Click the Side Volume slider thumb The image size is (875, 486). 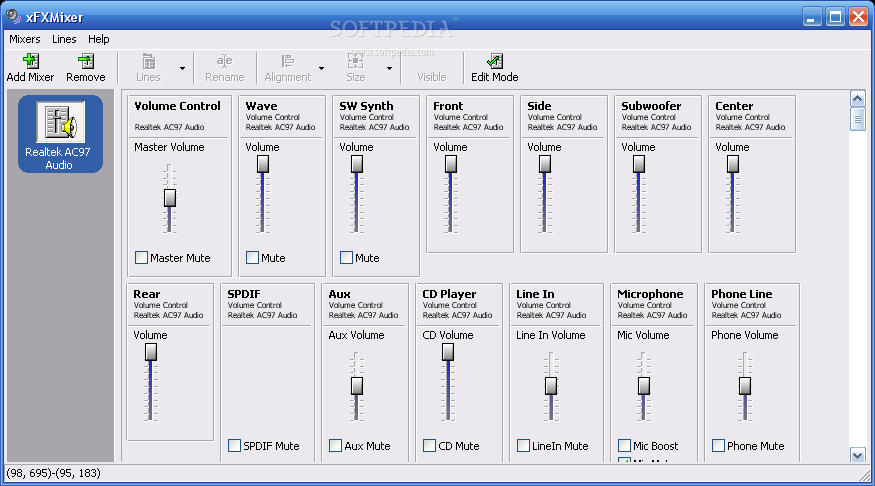[x=545, y=164]
